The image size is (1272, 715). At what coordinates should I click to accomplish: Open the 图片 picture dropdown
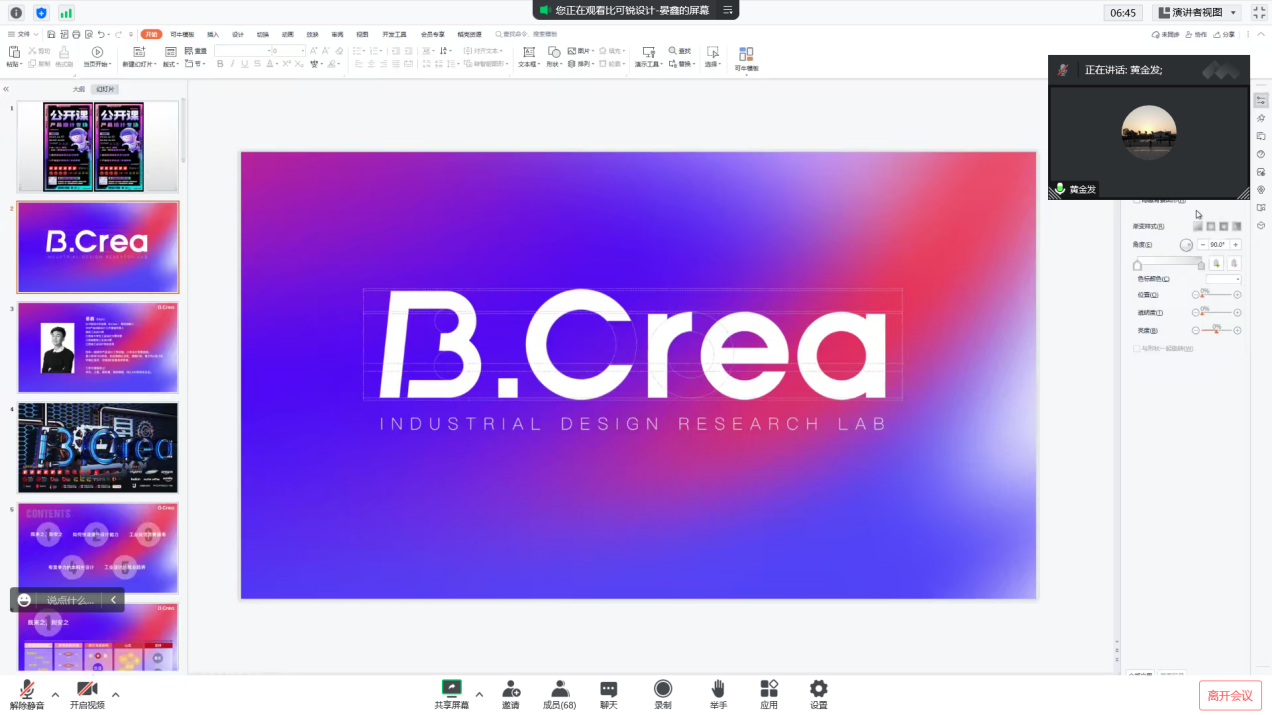[x=581, y=51]
